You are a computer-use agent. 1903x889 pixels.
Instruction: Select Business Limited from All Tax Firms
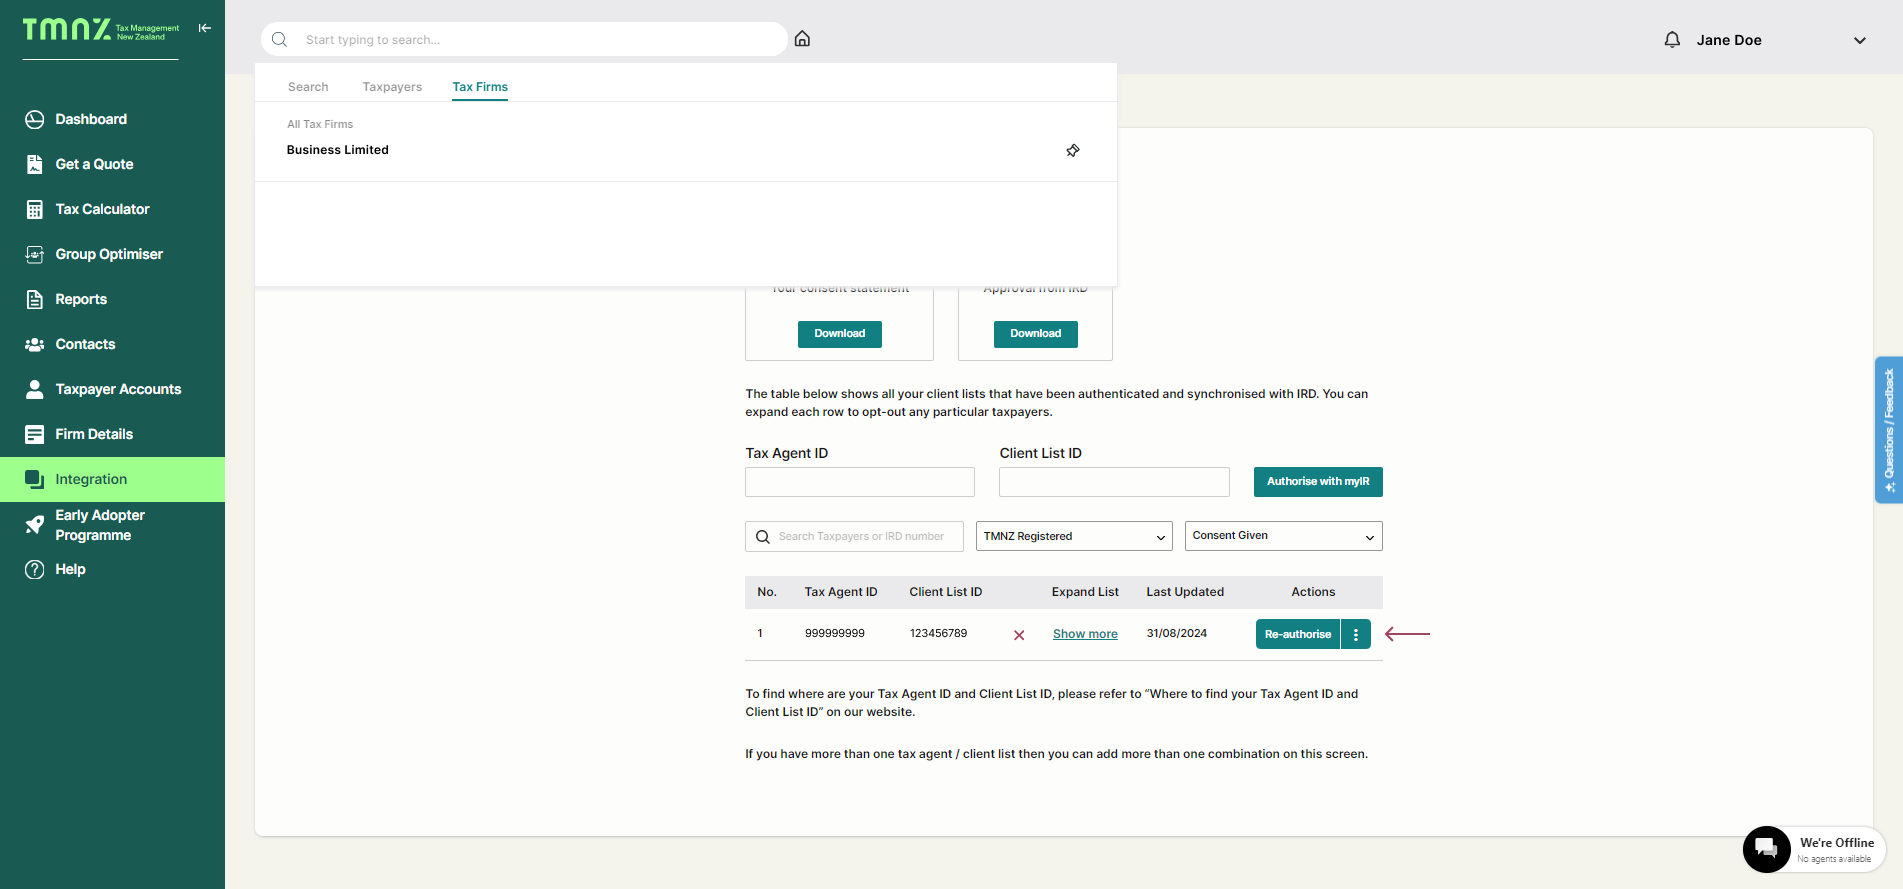pyautogui.click(x=338, y=150)
